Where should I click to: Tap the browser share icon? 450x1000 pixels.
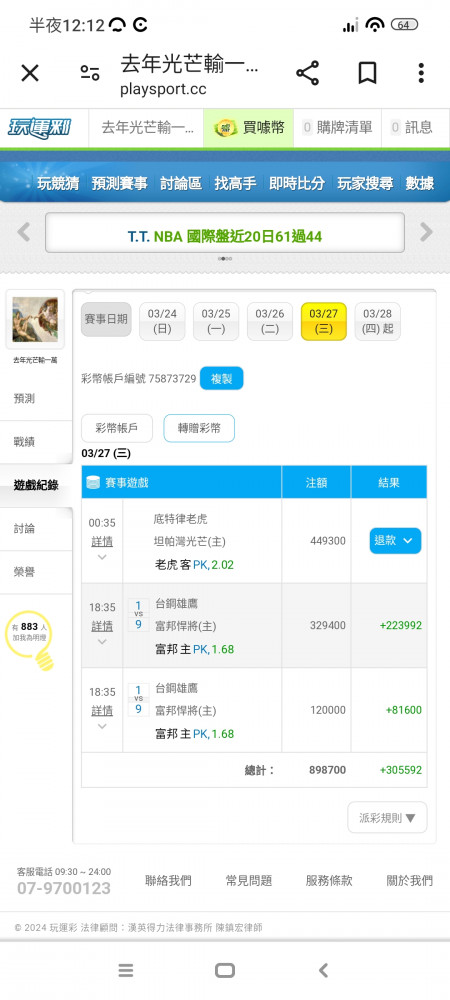tap(307, 73)
